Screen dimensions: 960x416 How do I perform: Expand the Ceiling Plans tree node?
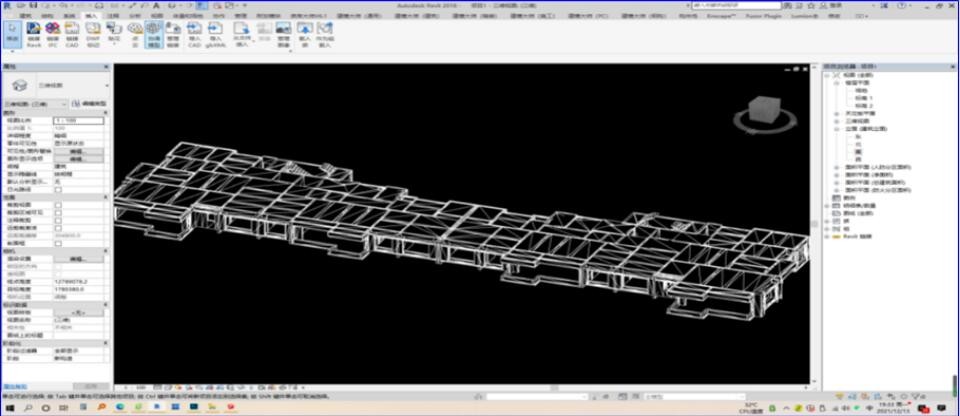(x=836, y=113)
